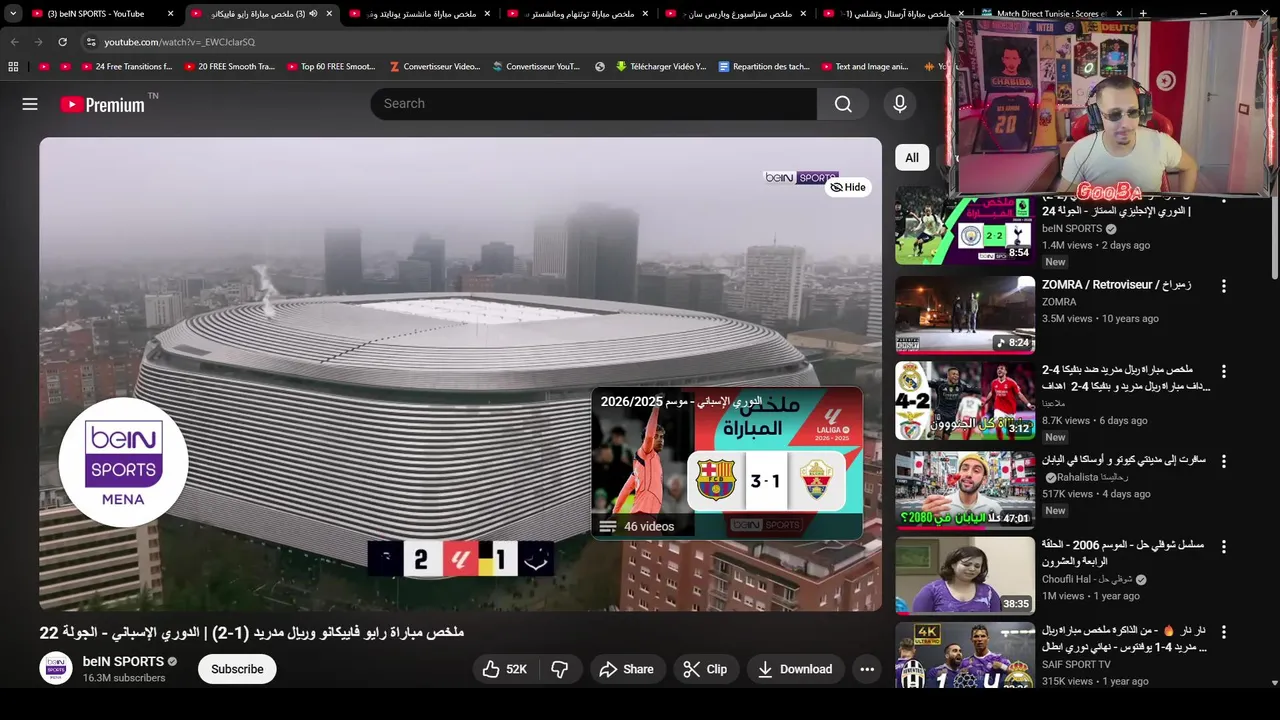Open beIN SPORTS MENA circular end card
Image resolution: width=1280 pixels, height=720 pixels.
tap(123, 461)
